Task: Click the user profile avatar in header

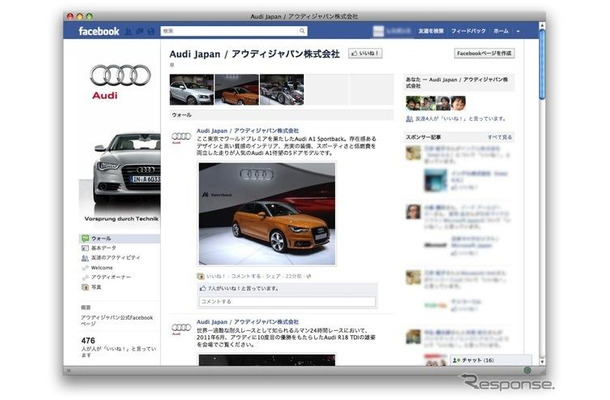Action: [x=378, y=31]
